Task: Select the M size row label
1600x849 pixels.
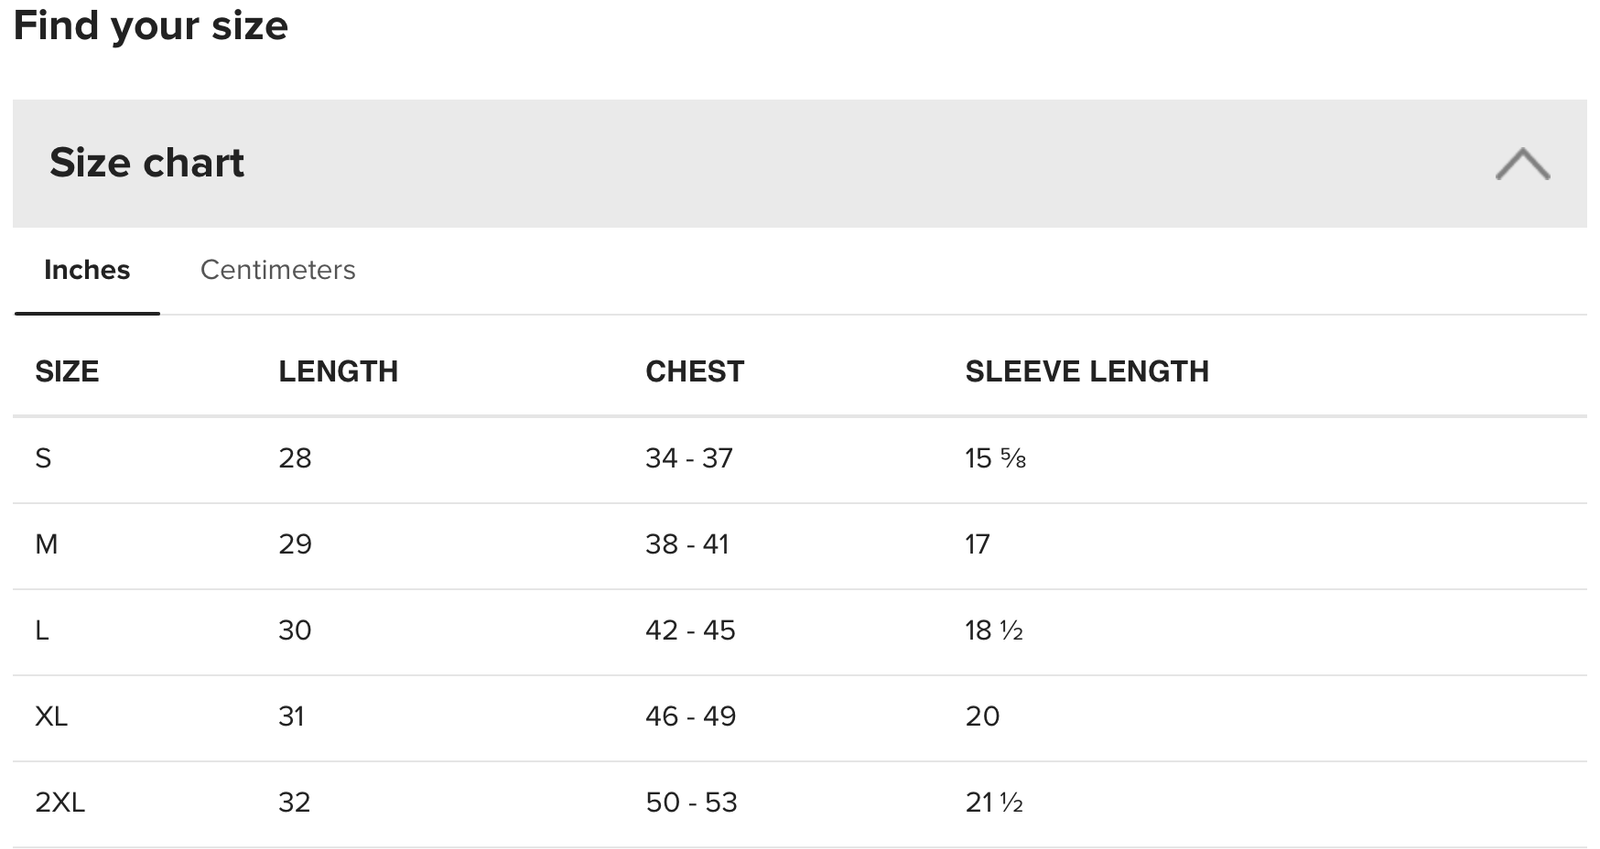Action: point(46,544)
